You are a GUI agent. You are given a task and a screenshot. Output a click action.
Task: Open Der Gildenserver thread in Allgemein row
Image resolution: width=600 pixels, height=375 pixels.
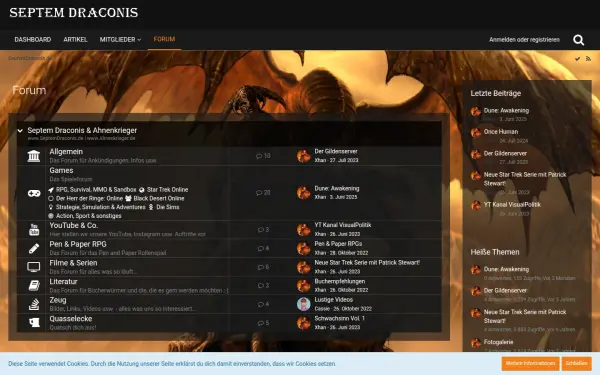click(336, 152)
